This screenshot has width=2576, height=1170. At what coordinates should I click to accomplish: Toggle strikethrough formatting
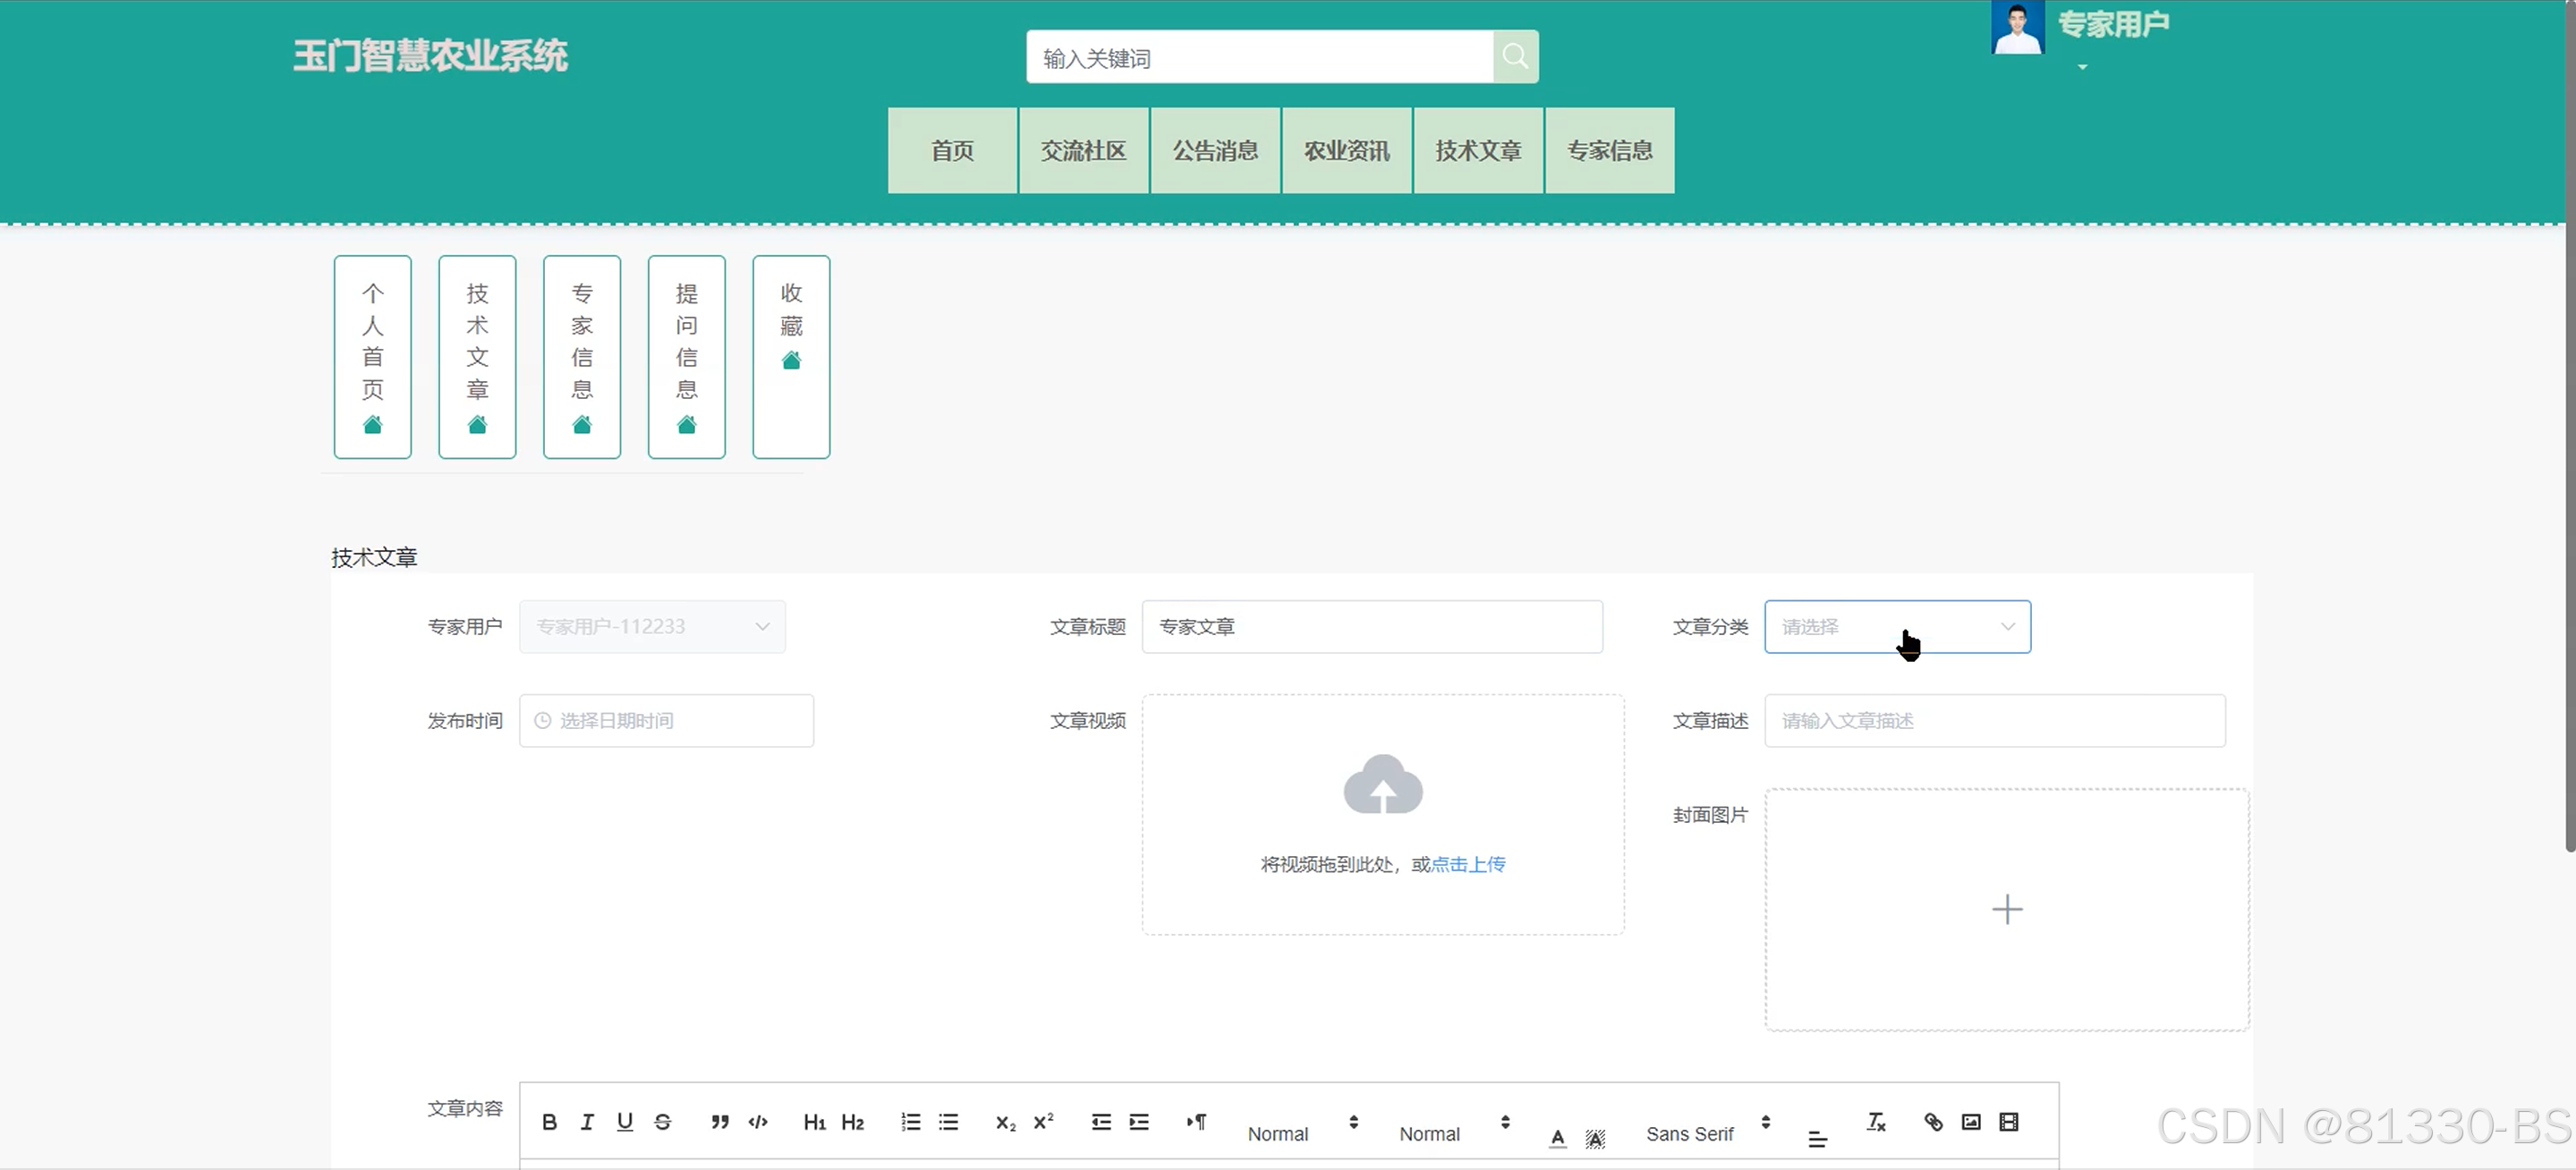[663, 1122]
